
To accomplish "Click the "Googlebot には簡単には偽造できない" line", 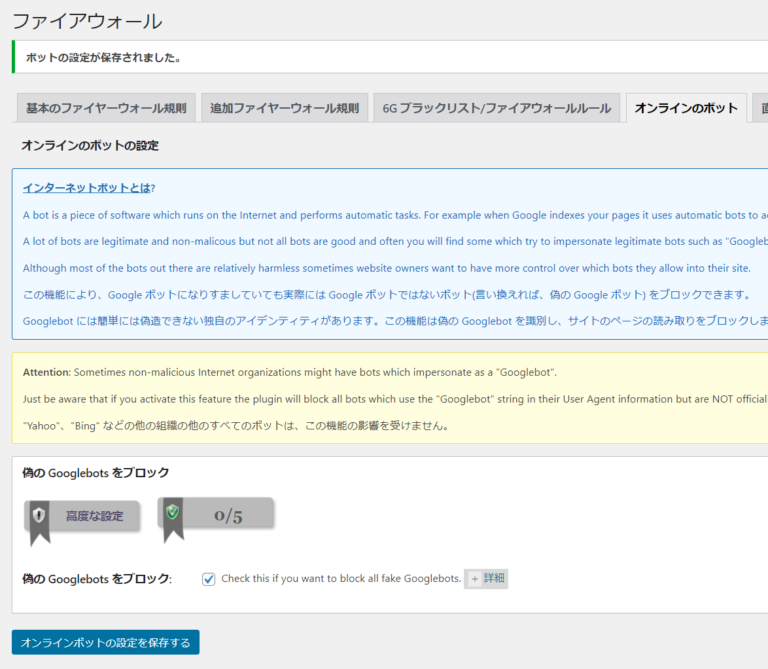I will pos(395,321).
